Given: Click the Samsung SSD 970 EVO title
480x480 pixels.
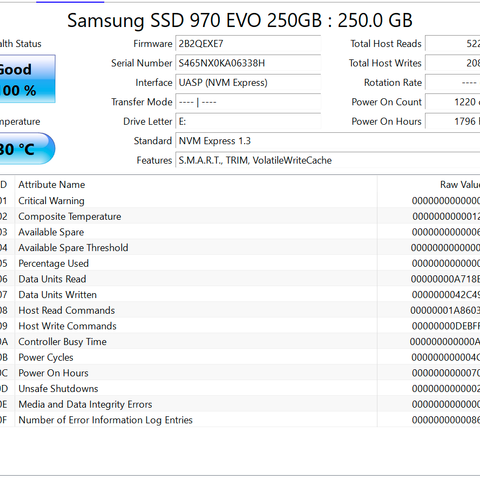Looking at the screenshot, I should point(240,20).
